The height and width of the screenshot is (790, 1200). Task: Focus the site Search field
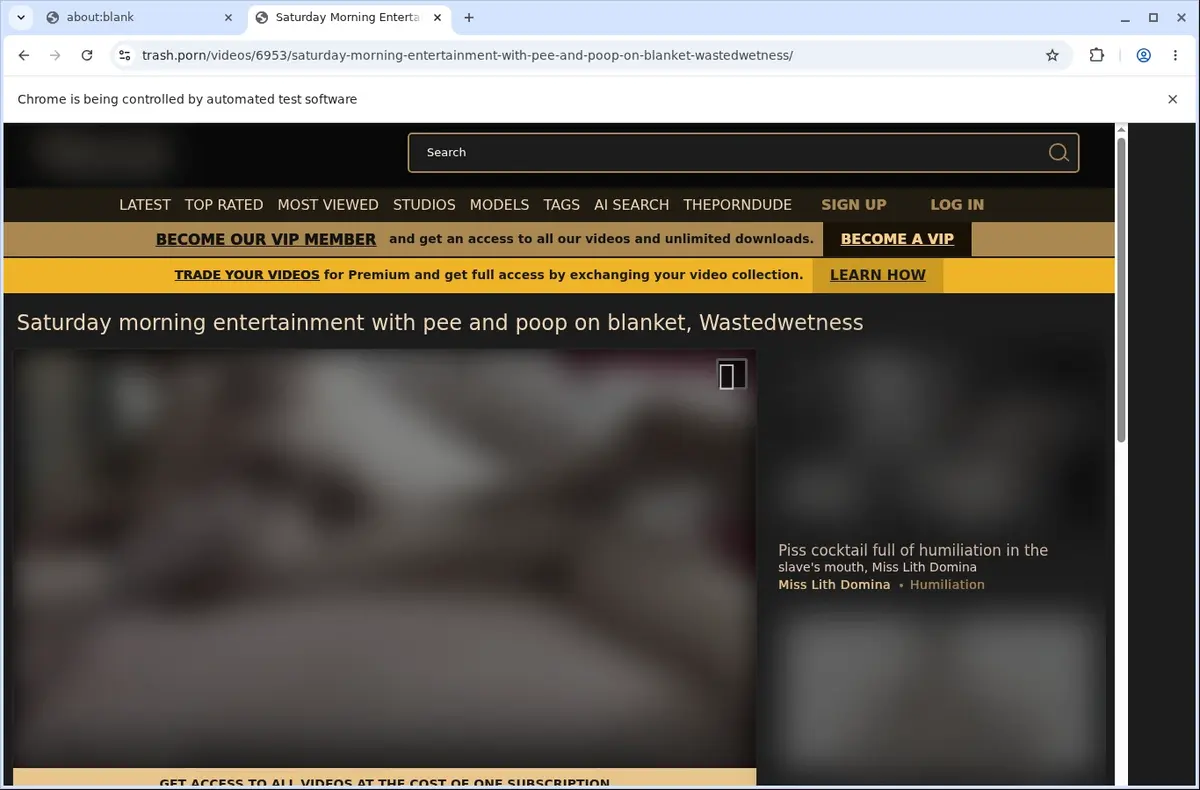pyautogui.click(x=743, y=153)
